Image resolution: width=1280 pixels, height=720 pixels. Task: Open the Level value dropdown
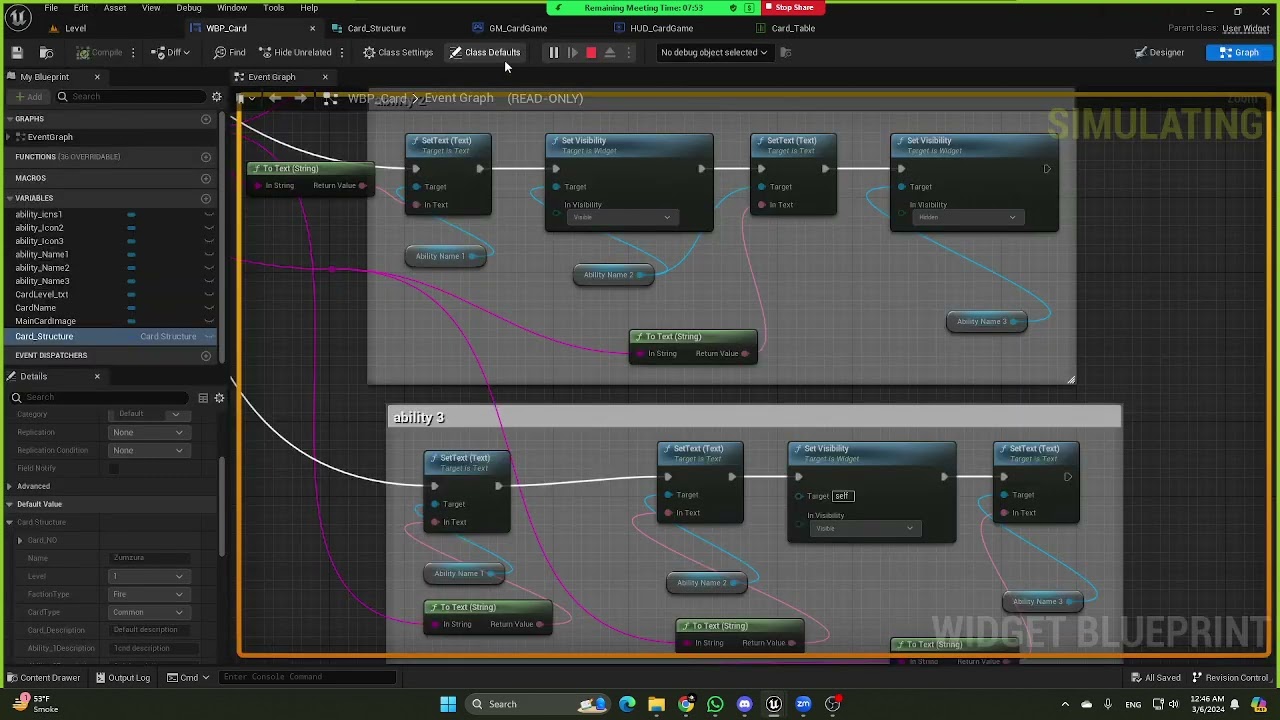point(148,576)
